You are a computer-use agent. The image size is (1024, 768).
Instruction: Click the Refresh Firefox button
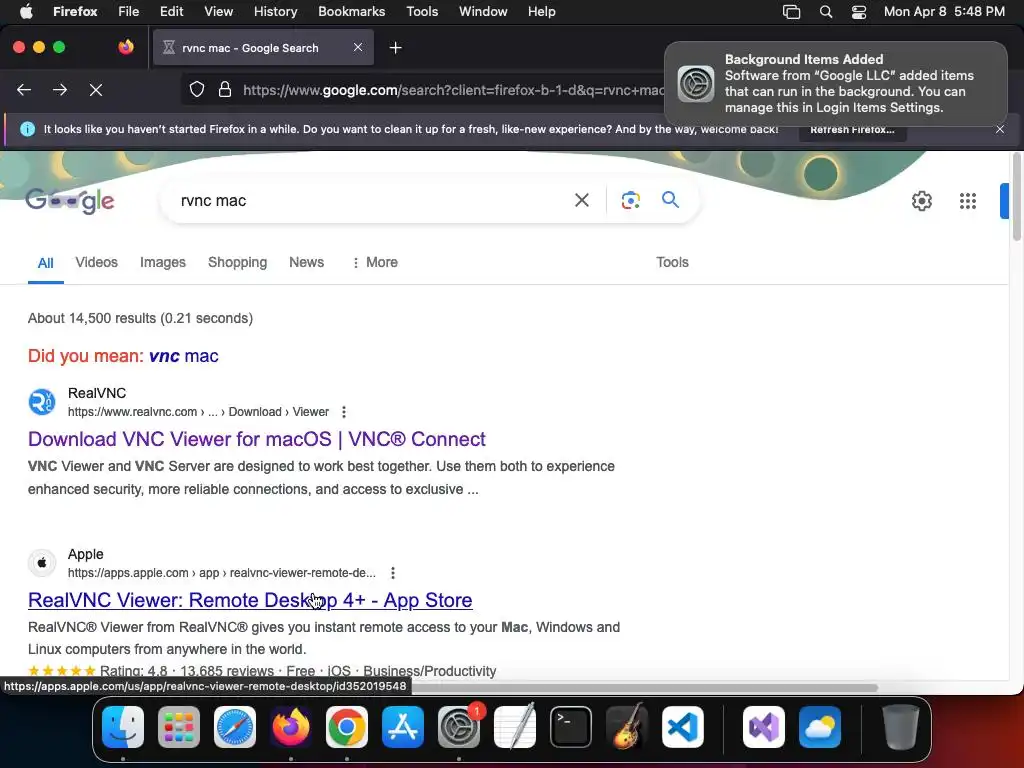852,129
